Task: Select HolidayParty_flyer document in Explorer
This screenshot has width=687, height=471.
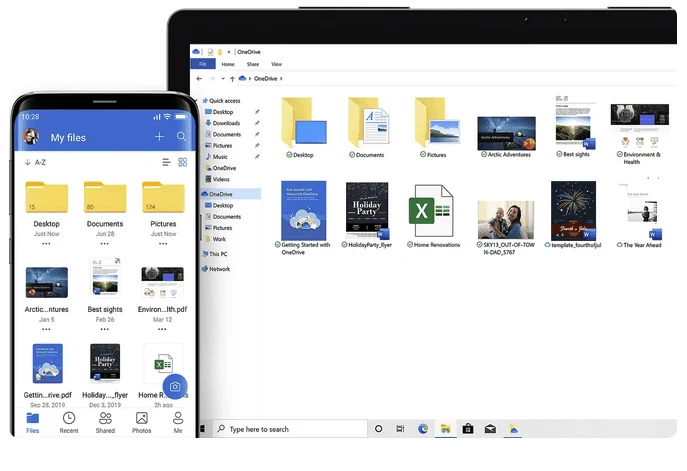Action: pos(367,215)
